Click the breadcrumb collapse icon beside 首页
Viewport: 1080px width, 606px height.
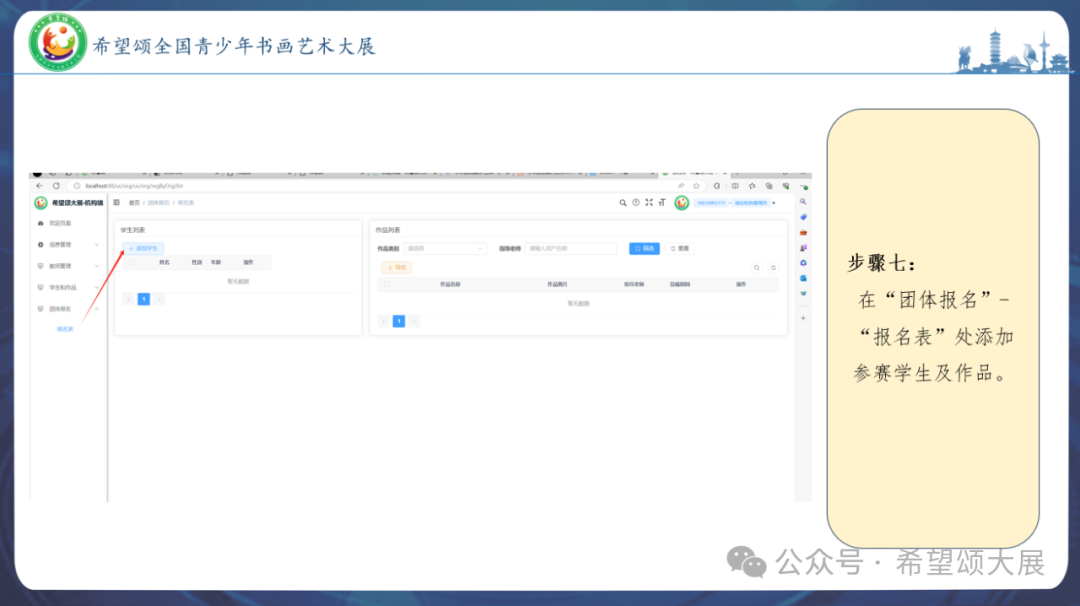coord(116,202)
